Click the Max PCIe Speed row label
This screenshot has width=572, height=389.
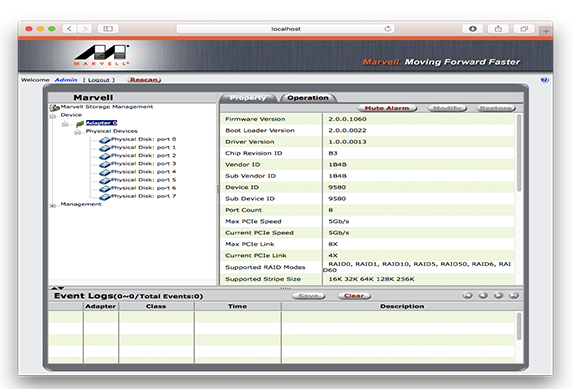coord(253,222)
